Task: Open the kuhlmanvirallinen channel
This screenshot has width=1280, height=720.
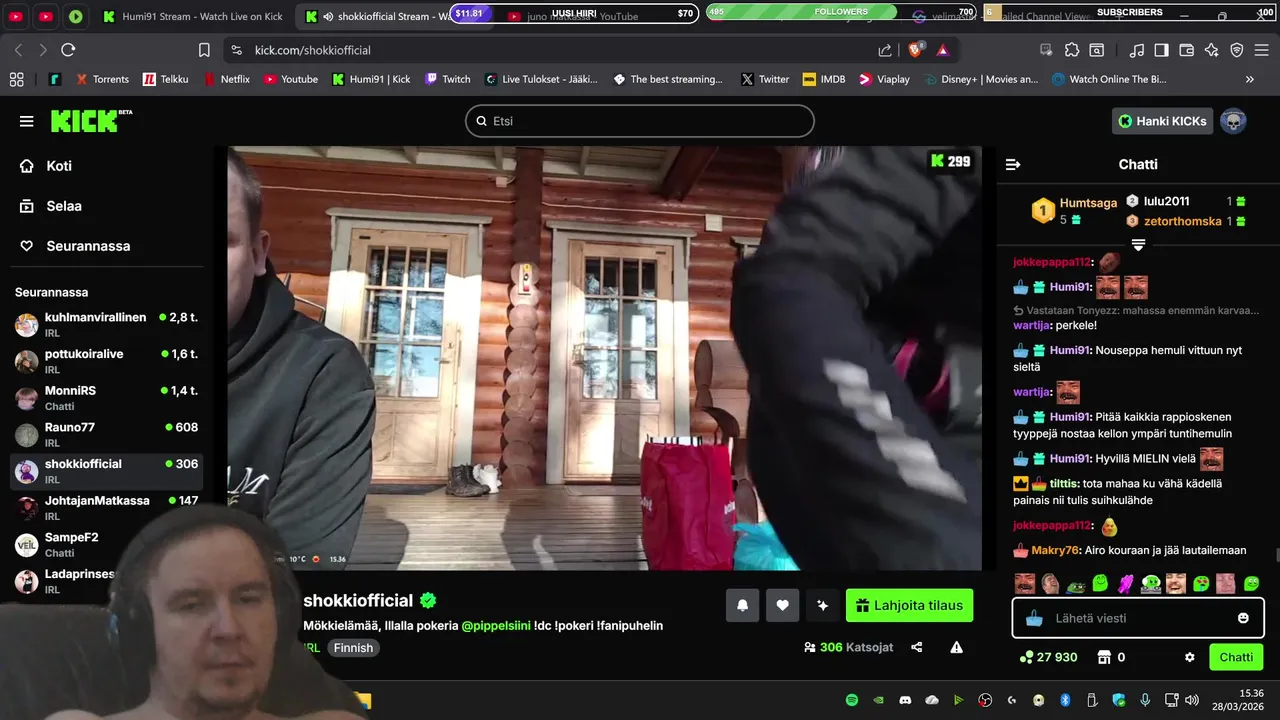Action: click(x=106, y=324)
